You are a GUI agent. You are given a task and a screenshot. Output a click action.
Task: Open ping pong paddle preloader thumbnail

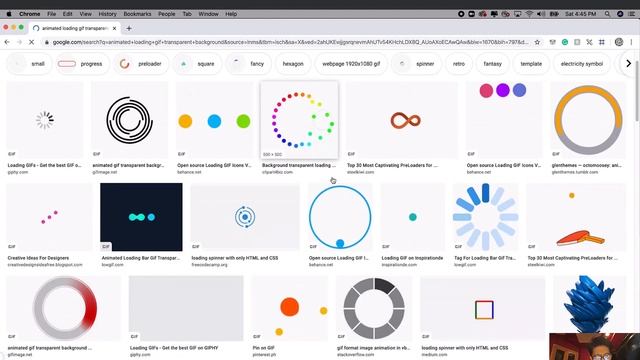[x=576, y=217]
